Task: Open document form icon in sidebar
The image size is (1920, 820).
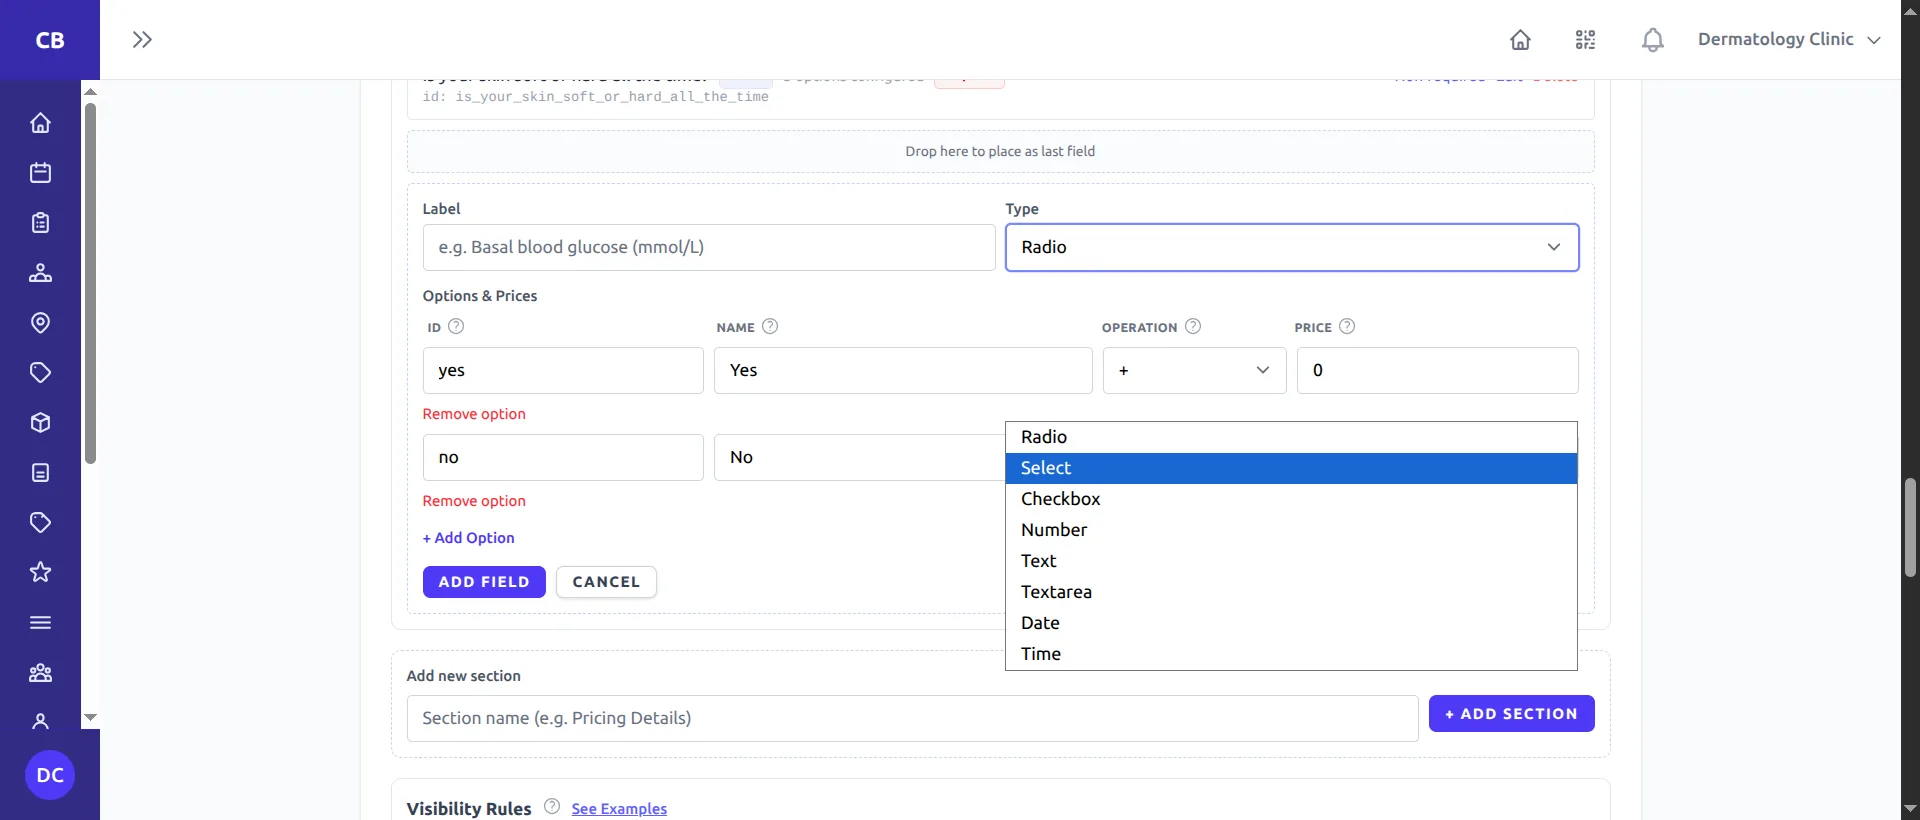Action: (x=40, y=473)
